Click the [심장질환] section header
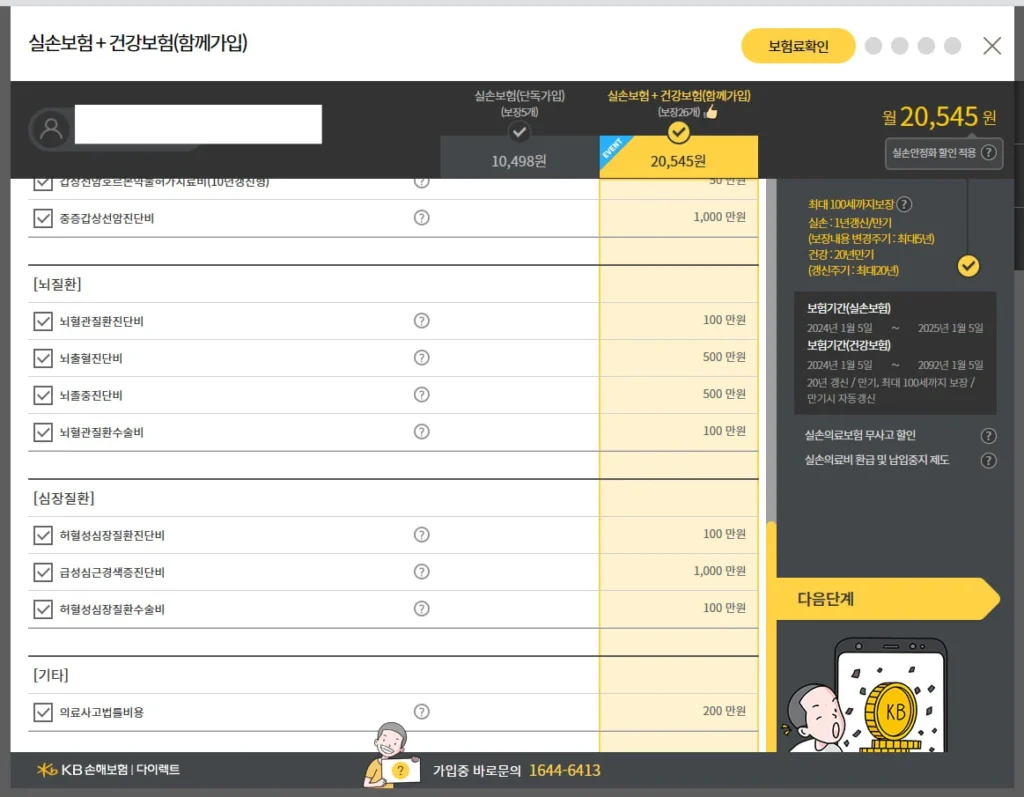Viewport: 1024px width, 797px height. [64, 498]
